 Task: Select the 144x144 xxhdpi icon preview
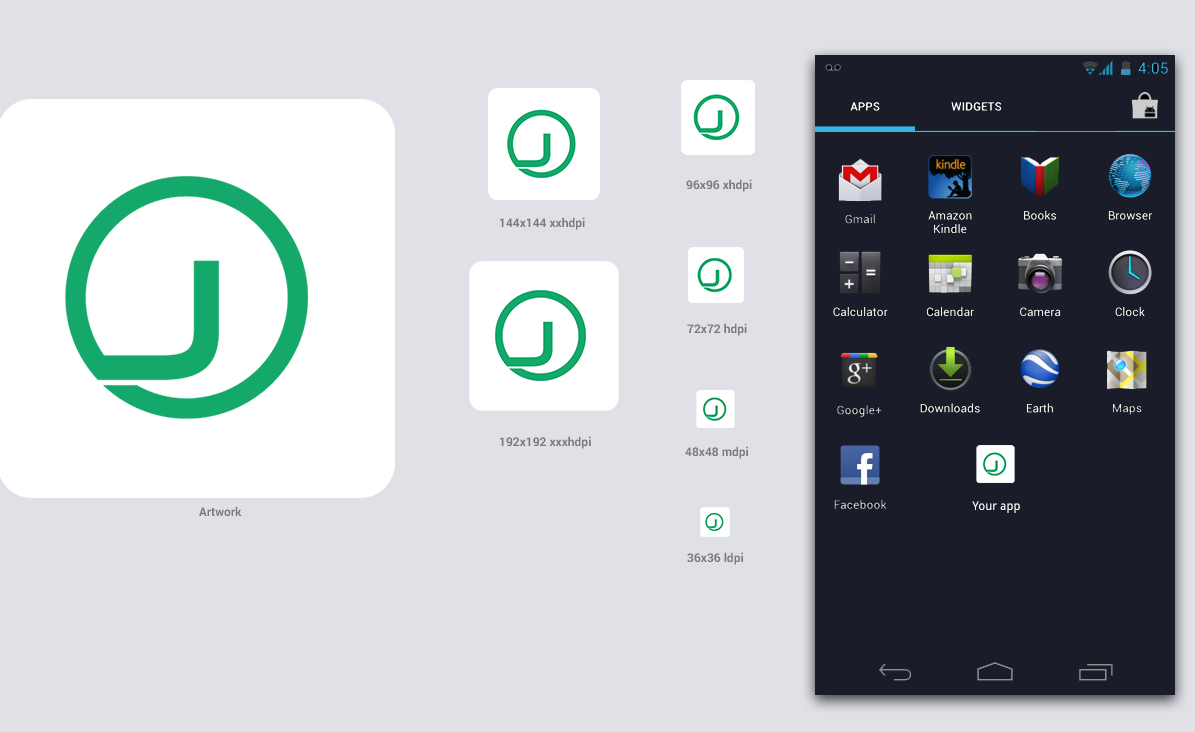(543, 144)
